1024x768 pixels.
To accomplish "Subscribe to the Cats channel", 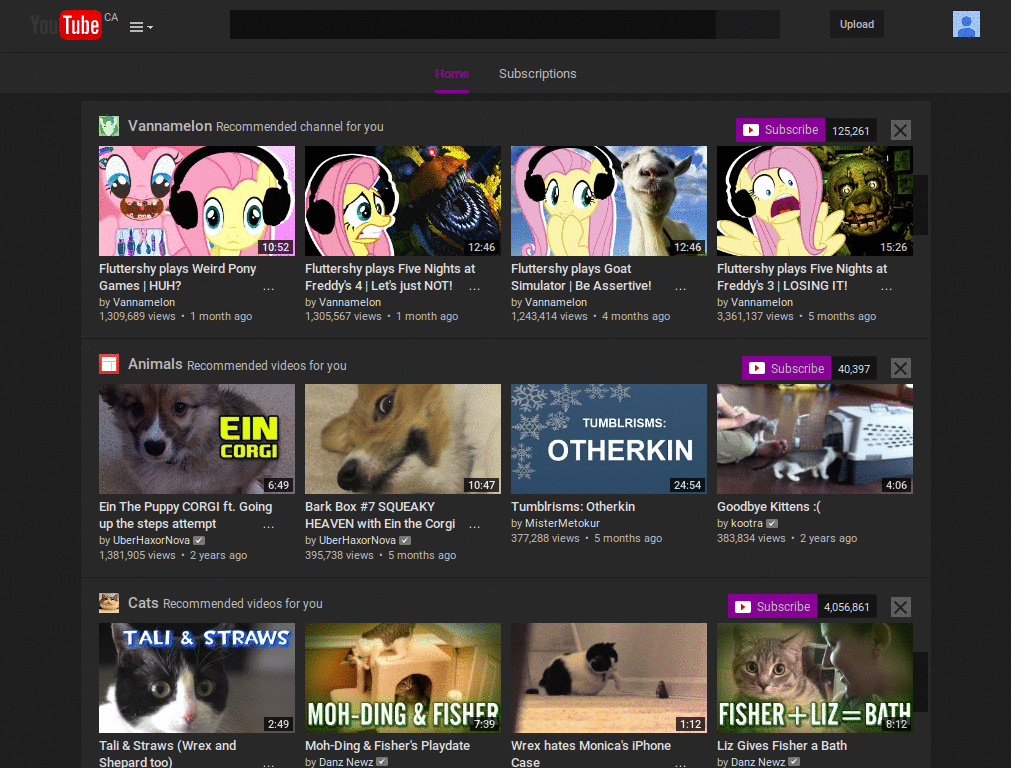I will click(x=773, y=607).
